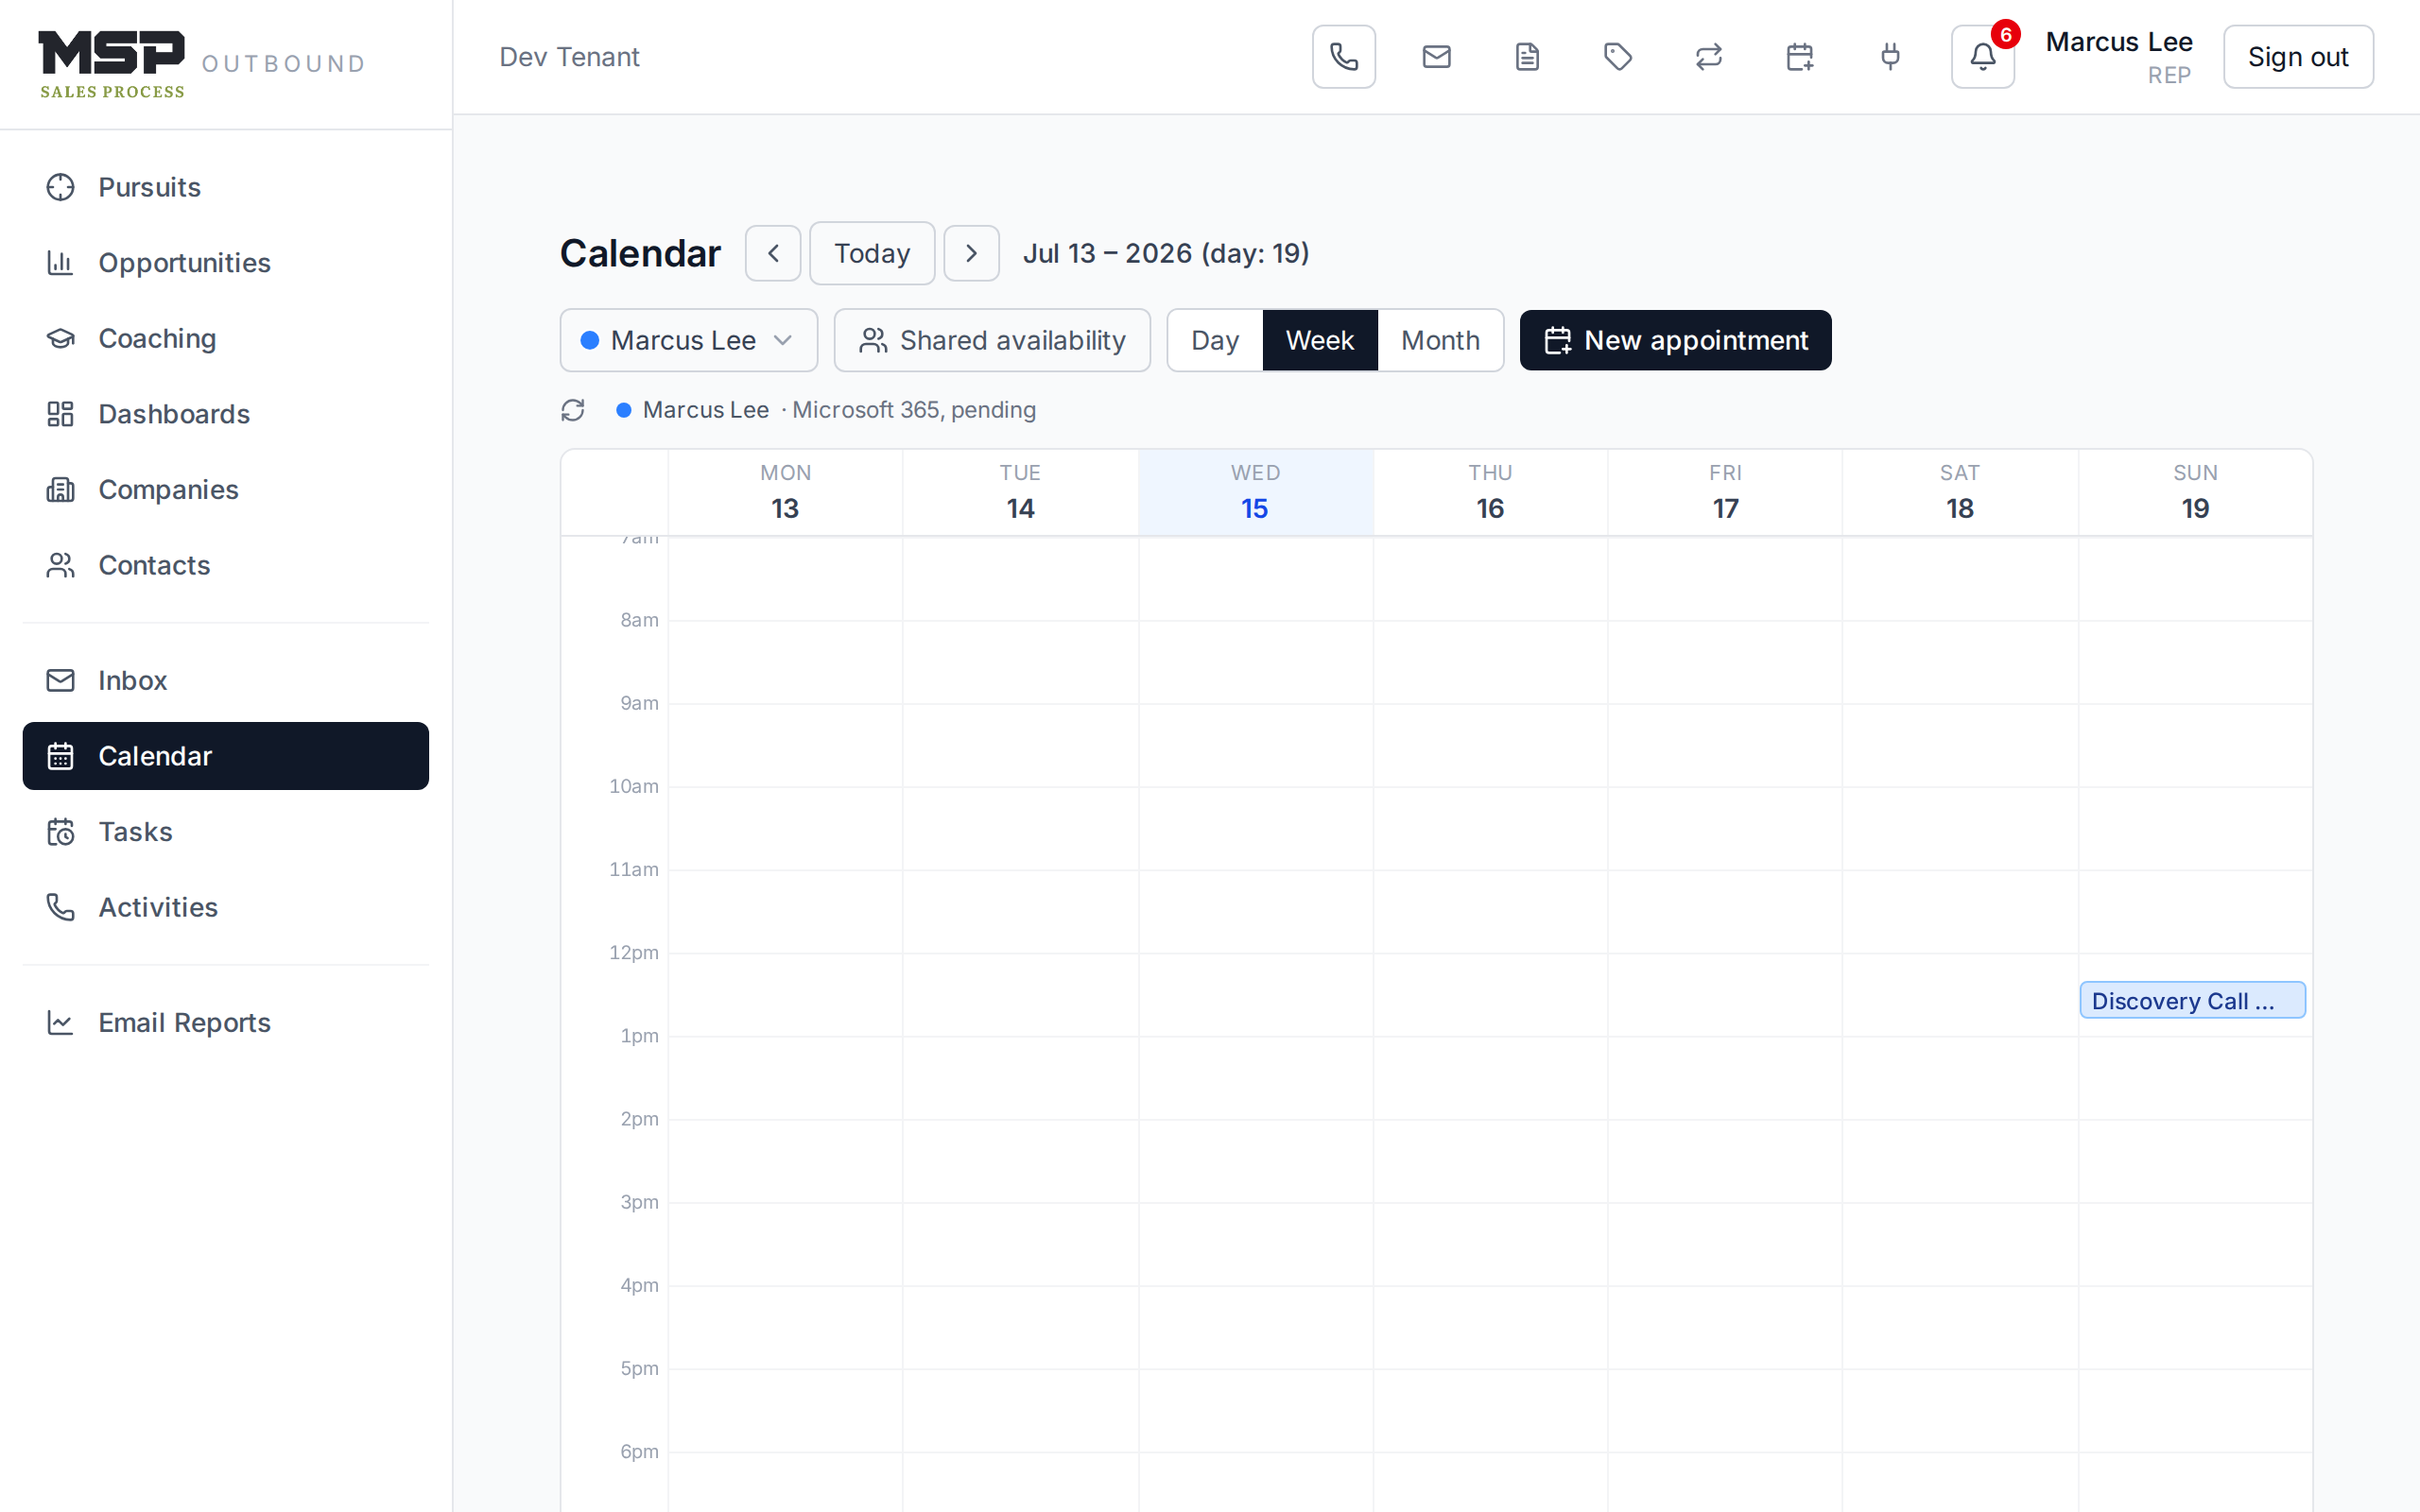Image resolution: width=2420 pixels, height=1512 pixels.
Task: Open the mail envelope icon in header
Action: (x=1436, y=57)
